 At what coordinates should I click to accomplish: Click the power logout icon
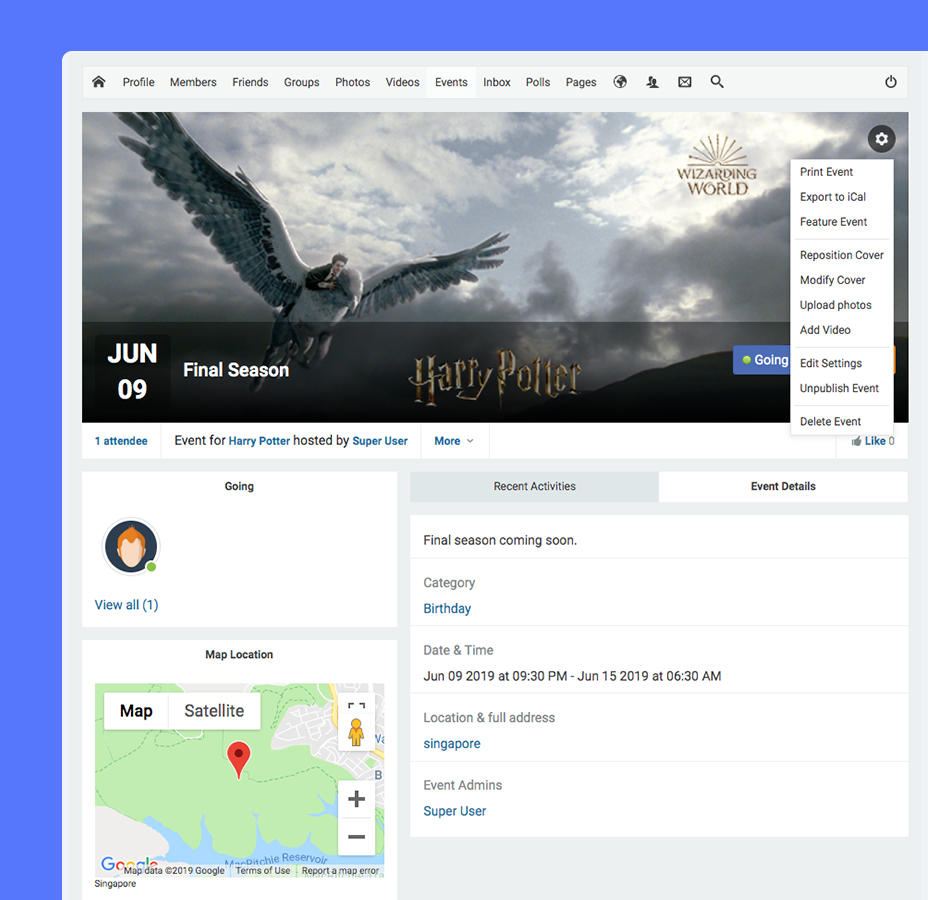[x=891, y=82]
